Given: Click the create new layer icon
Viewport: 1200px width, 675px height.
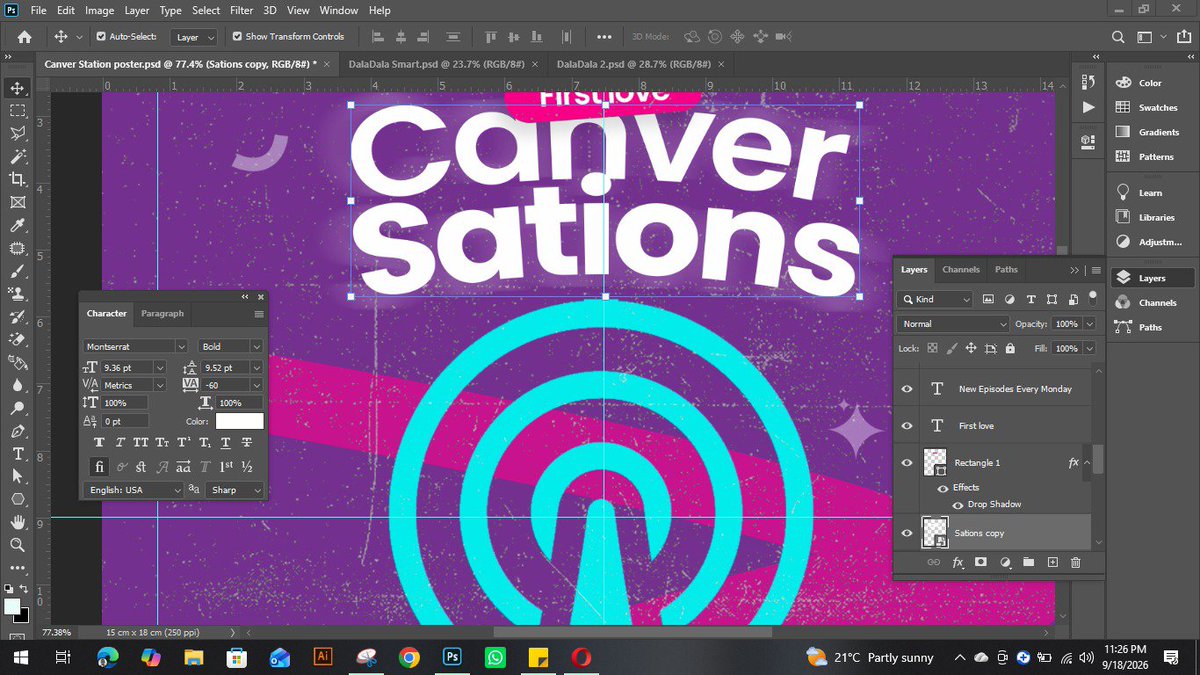Looking at the screenshot, I should point(1052,563).
